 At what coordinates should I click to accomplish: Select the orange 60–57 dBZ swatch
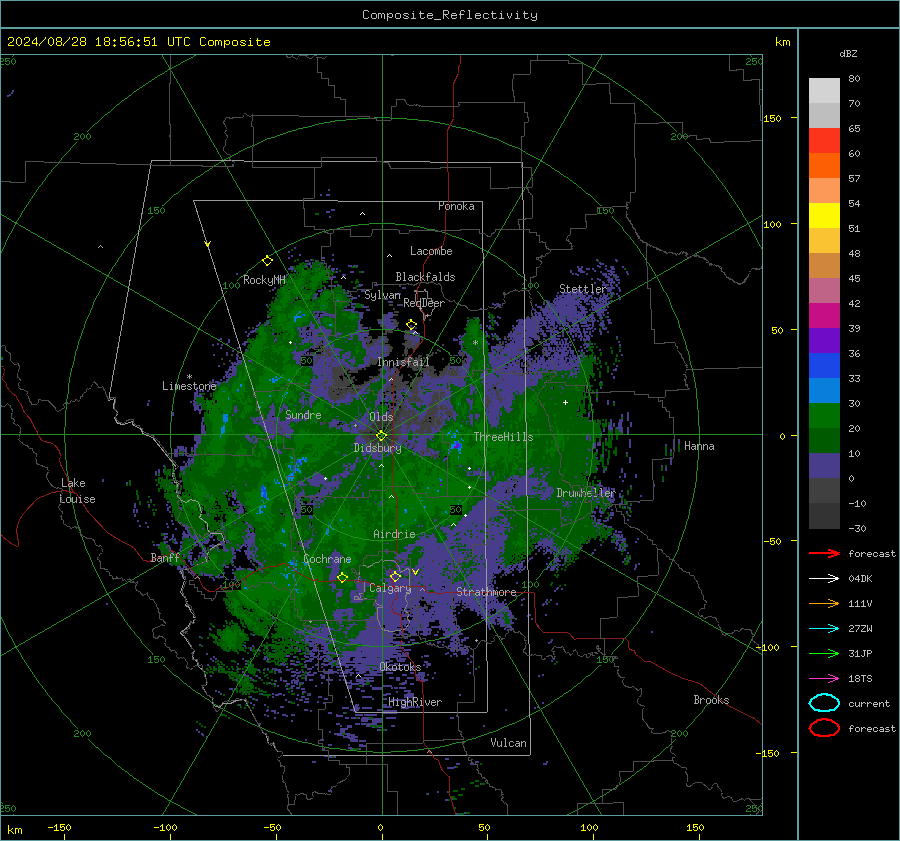pyautogui.click(x=824, y=166)
